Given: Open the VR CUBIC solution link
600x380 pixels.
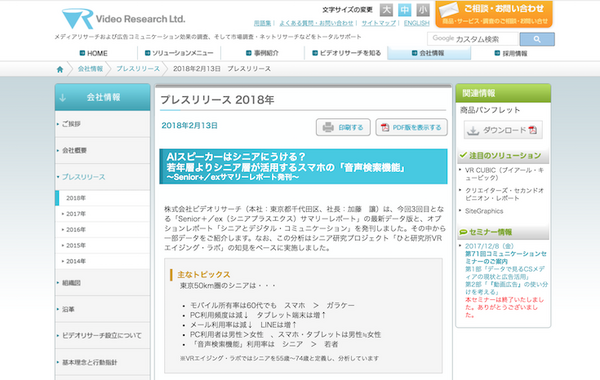Looking at the screenshot, I should coord(504,174).
